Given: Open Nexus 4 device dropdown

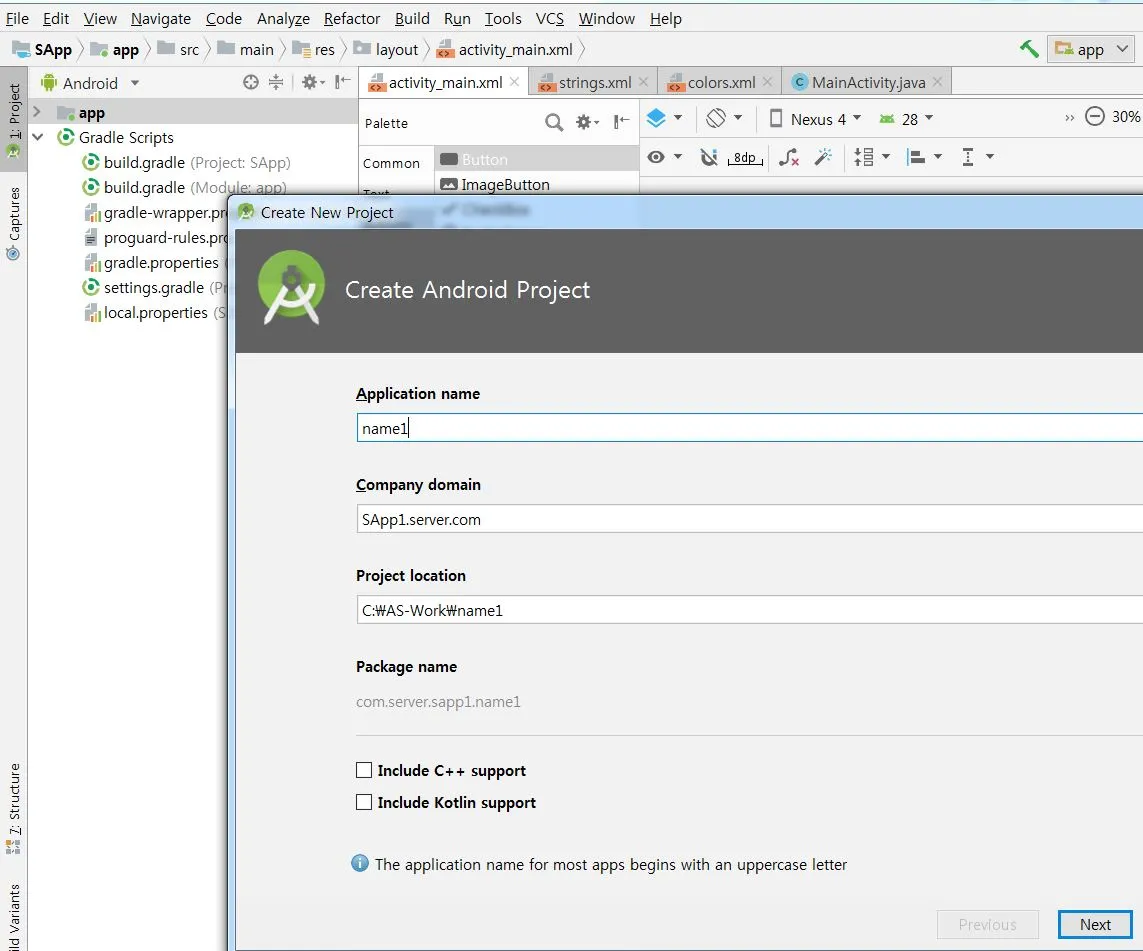Looking at the screenshot, I should tap(815, 119).
